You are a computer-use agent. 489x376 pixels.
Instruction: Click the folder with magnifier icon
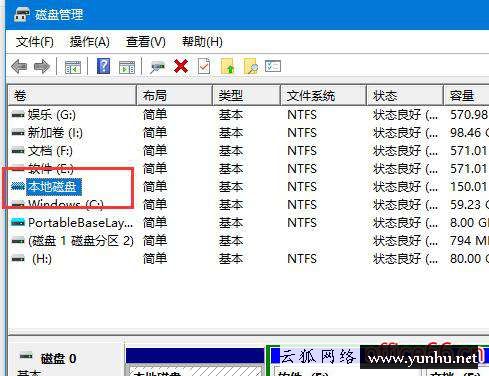pos(251,66)
